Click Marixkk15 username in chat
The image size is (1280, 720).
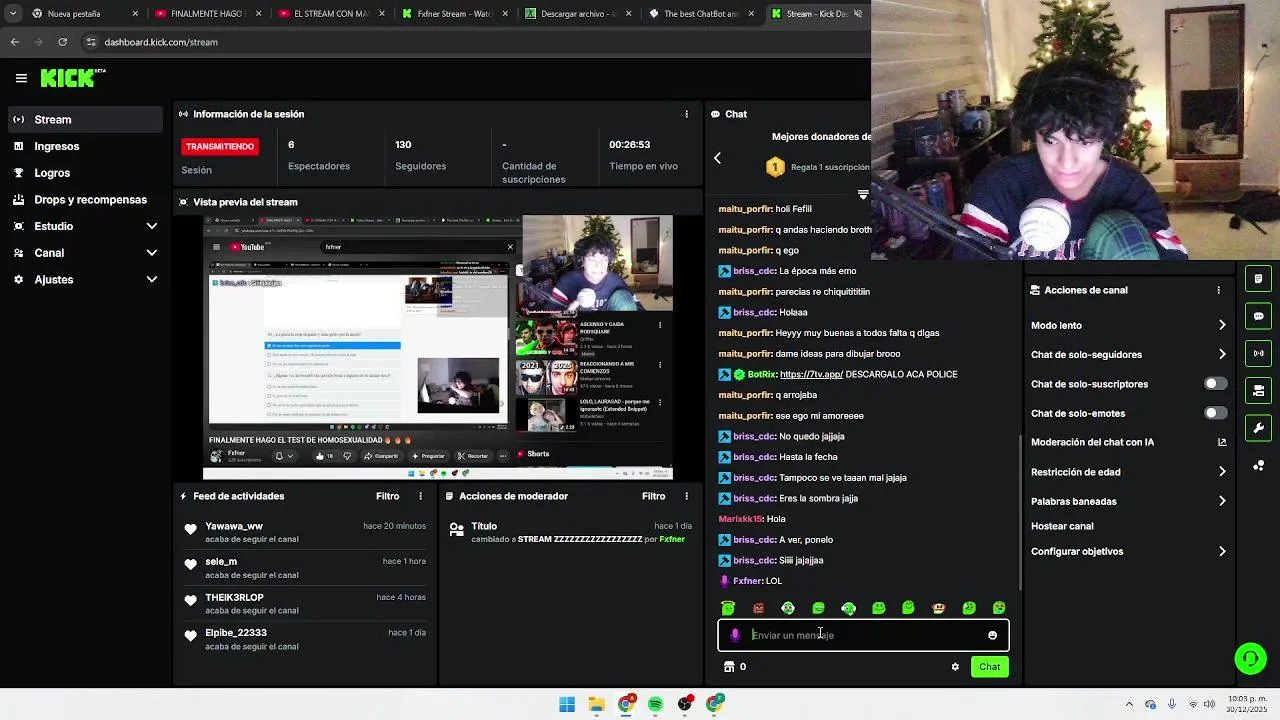[x=740, y=519]
